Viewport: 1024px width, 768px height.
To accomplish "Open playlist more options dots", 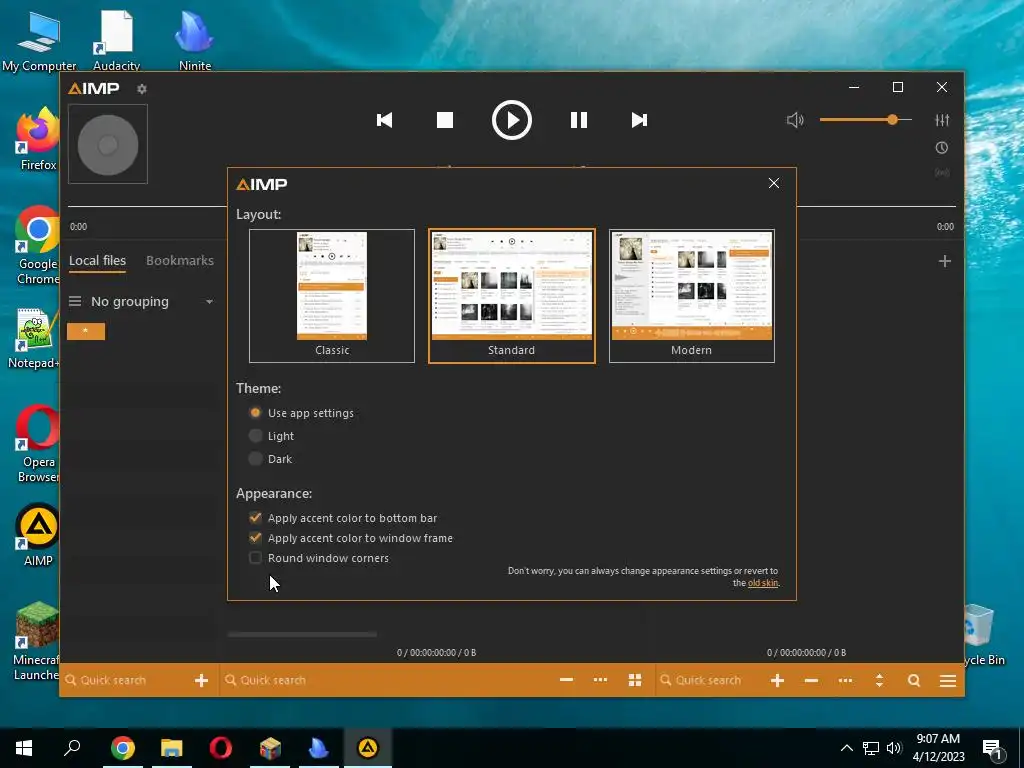I will [x=845, y=680].
